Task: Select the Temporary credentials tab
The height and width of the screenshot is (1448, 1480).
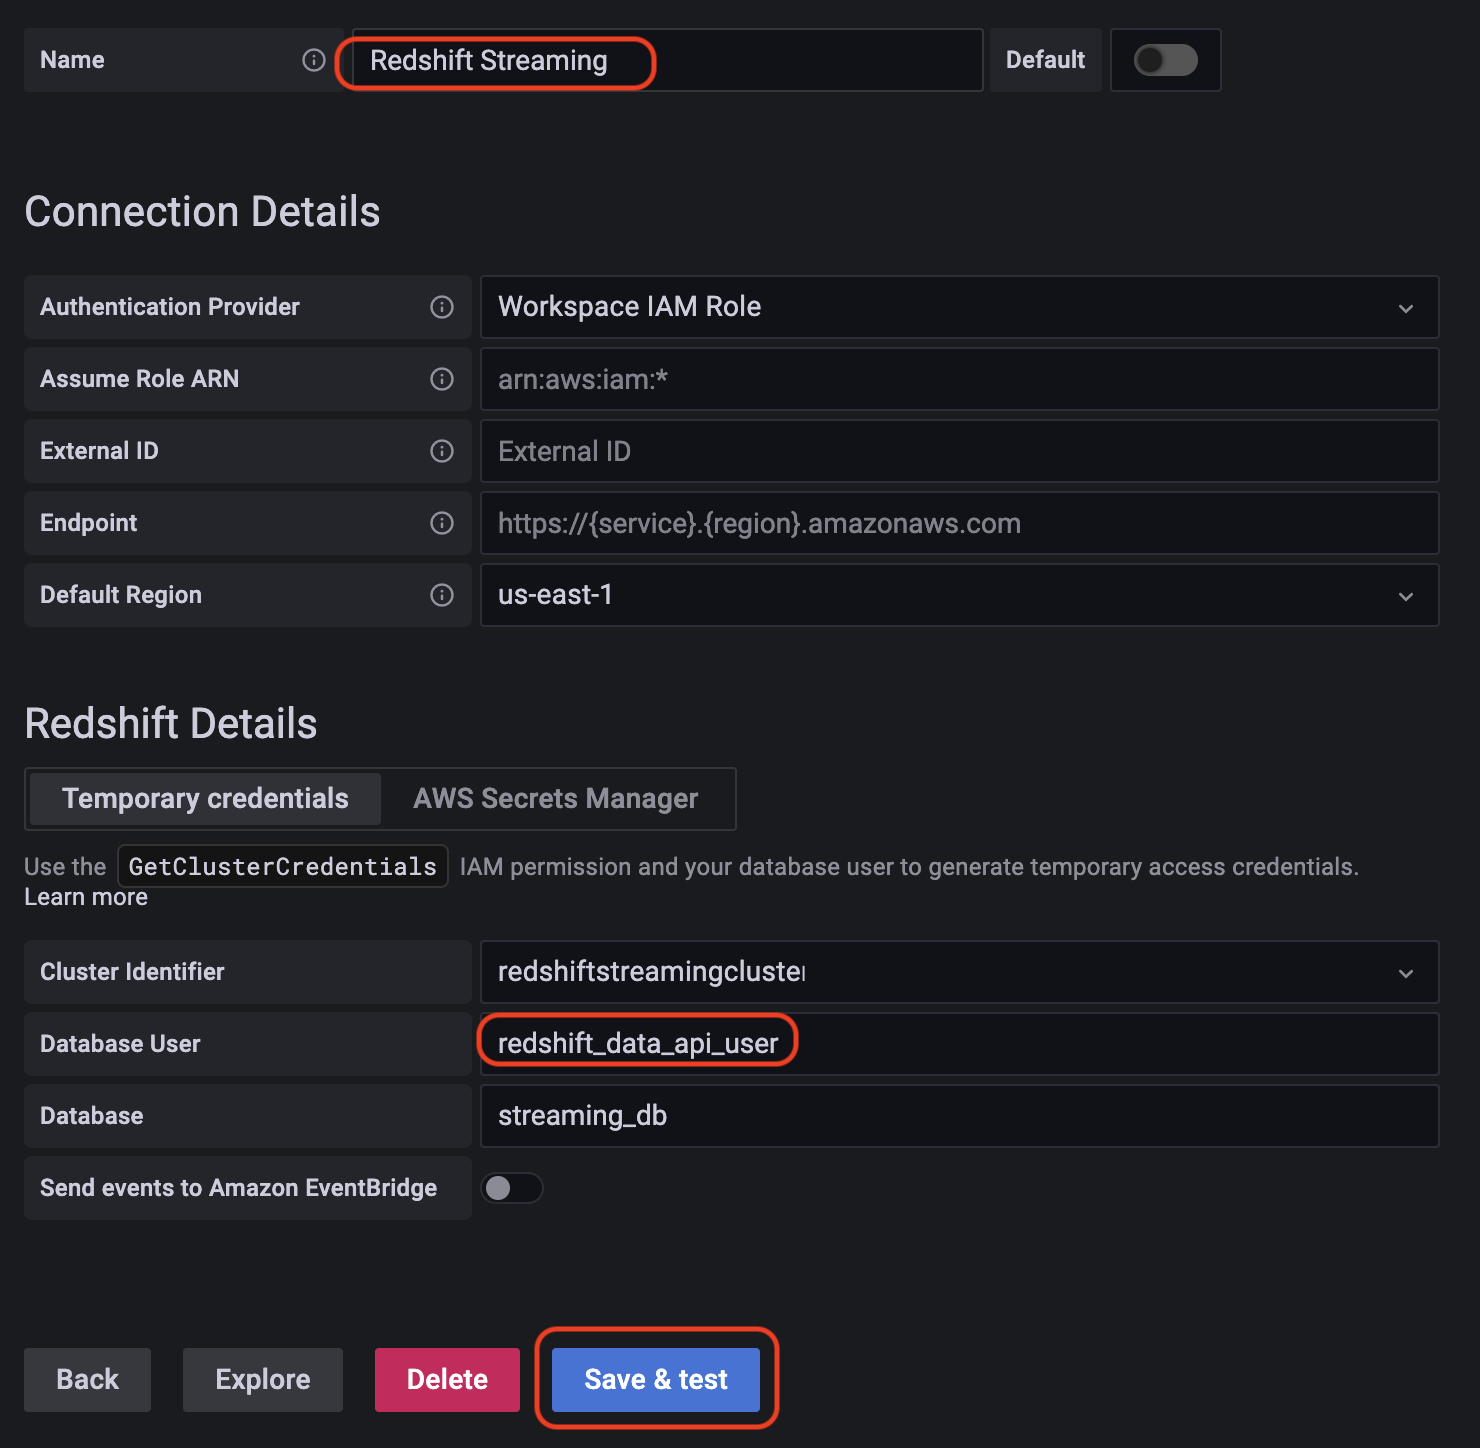Action: [x=205, y=799]
